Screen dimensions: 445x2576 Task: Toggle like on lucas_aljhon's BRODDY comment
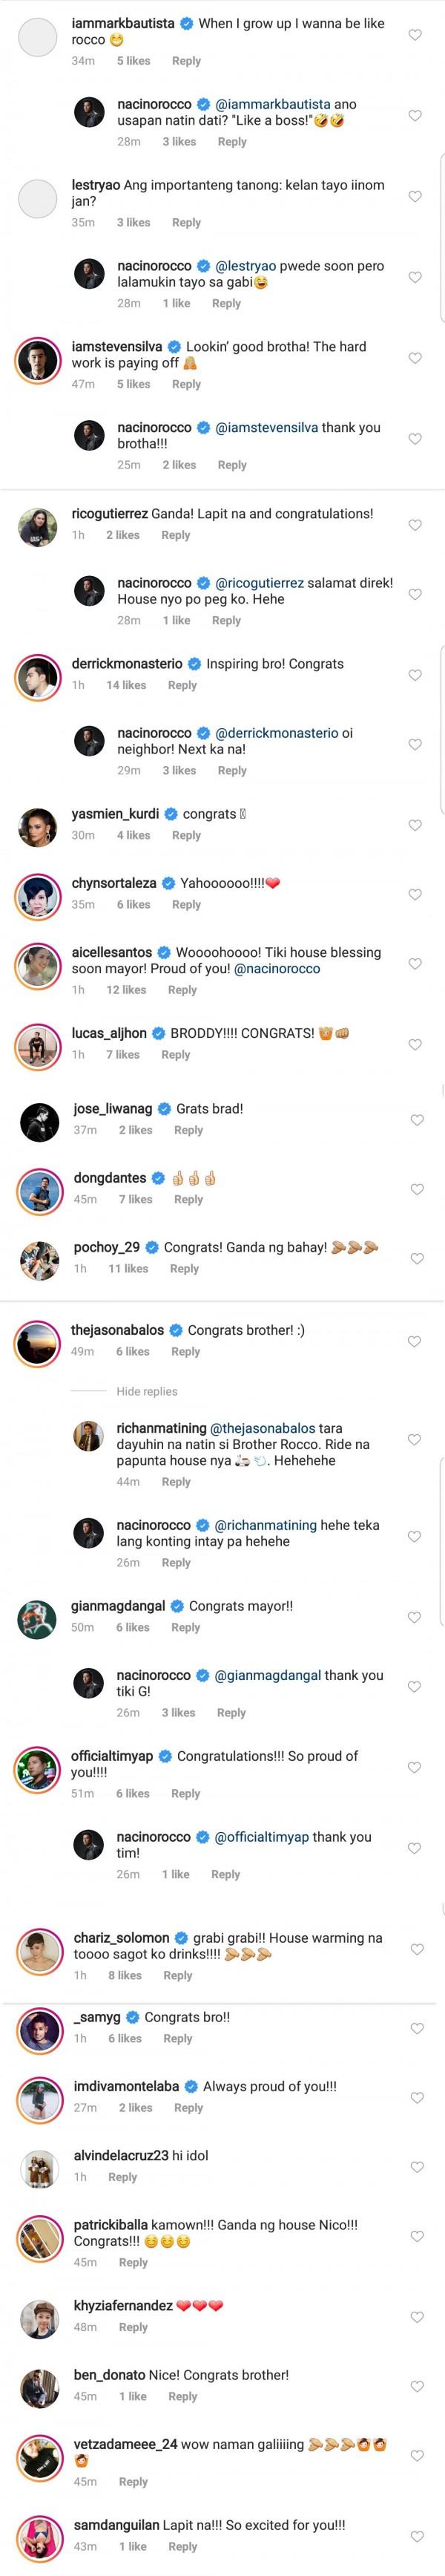(x=415, y=1044)
